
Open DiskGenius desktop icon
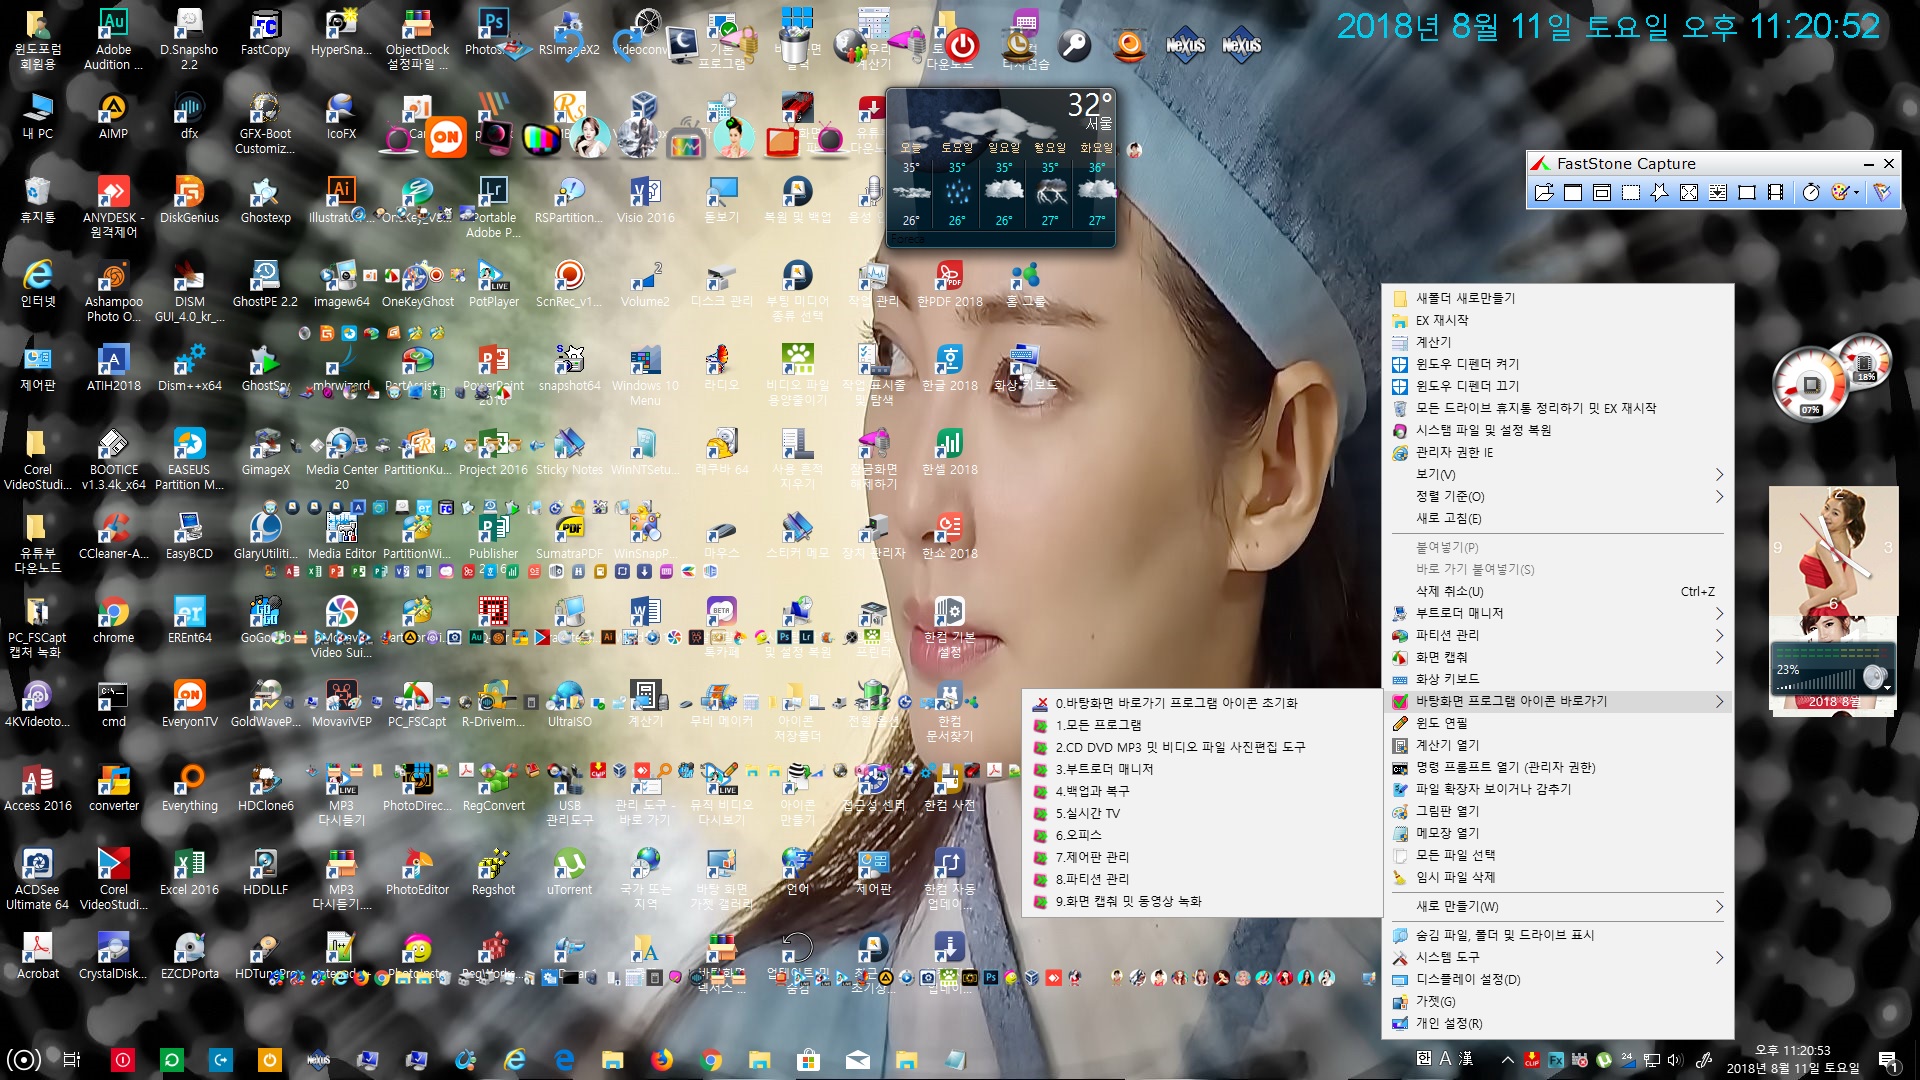coord(189,200)
